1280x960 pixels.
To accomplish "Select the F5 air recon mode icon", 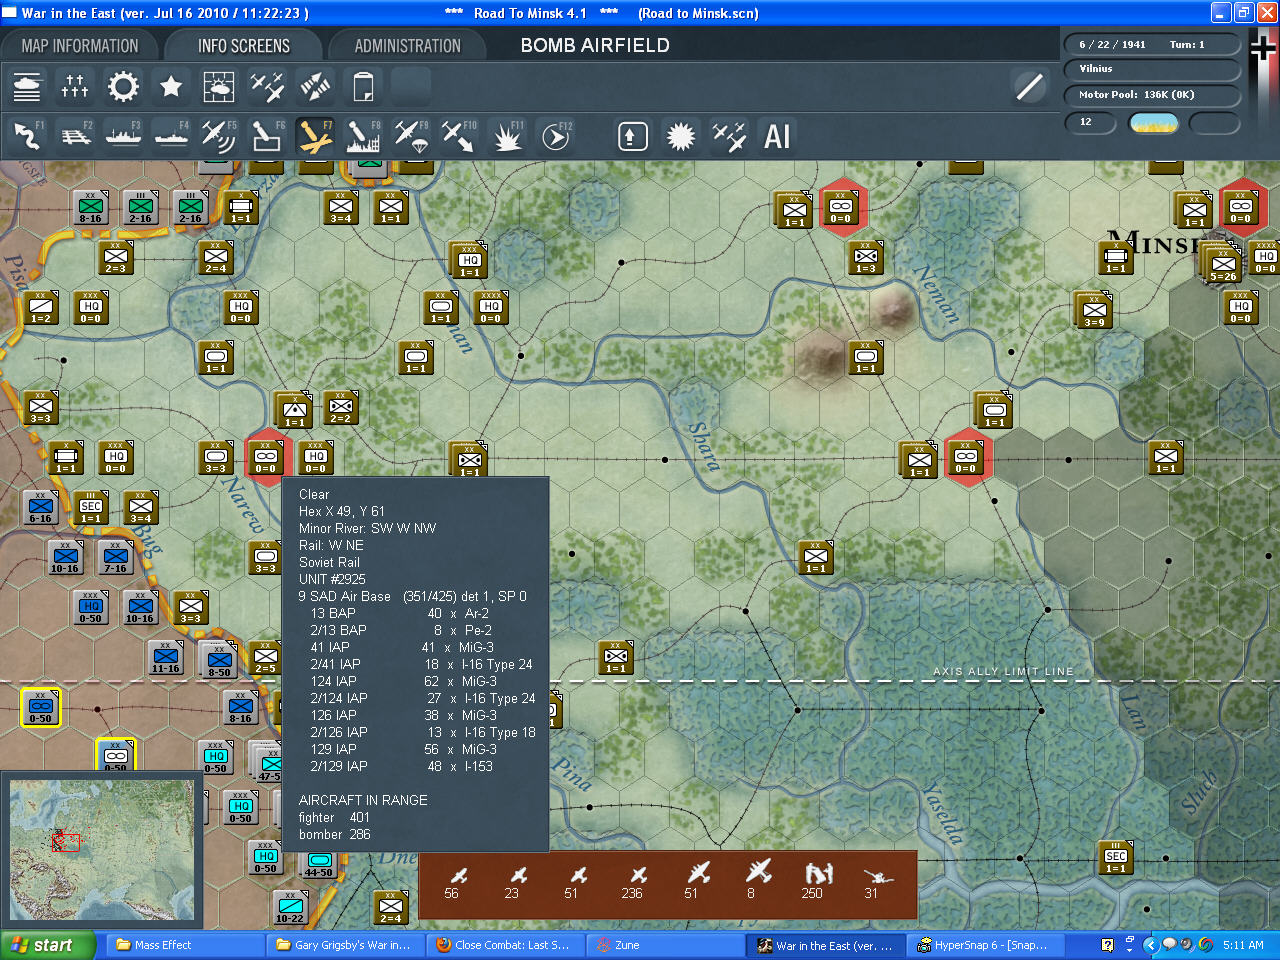I will click(218, 136).
